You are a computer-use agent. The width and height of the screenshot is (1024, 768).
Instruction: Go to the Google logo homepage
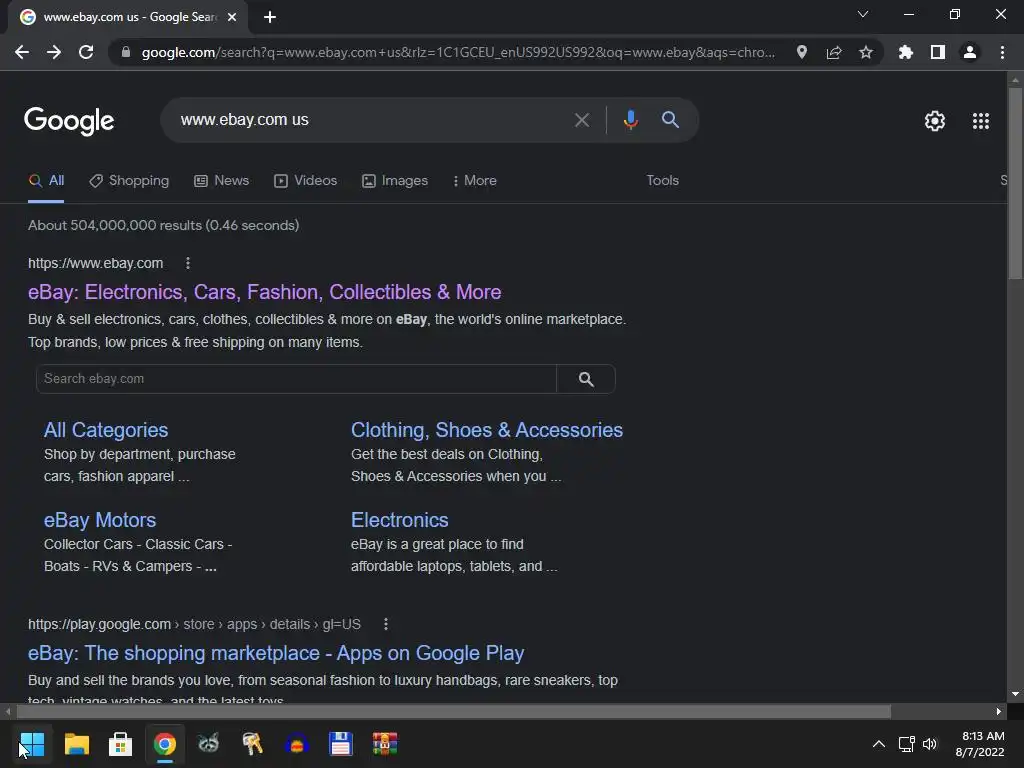point(69,121)
